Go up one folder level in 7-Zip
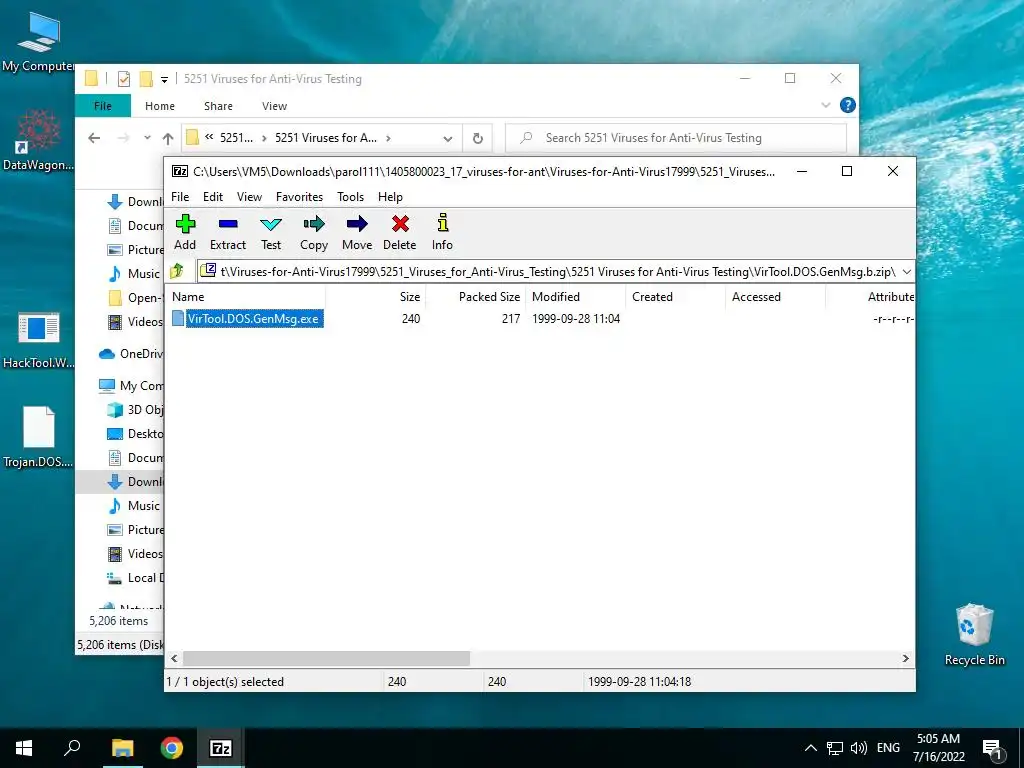This screenshot has height=768, width=1024. 177,271
